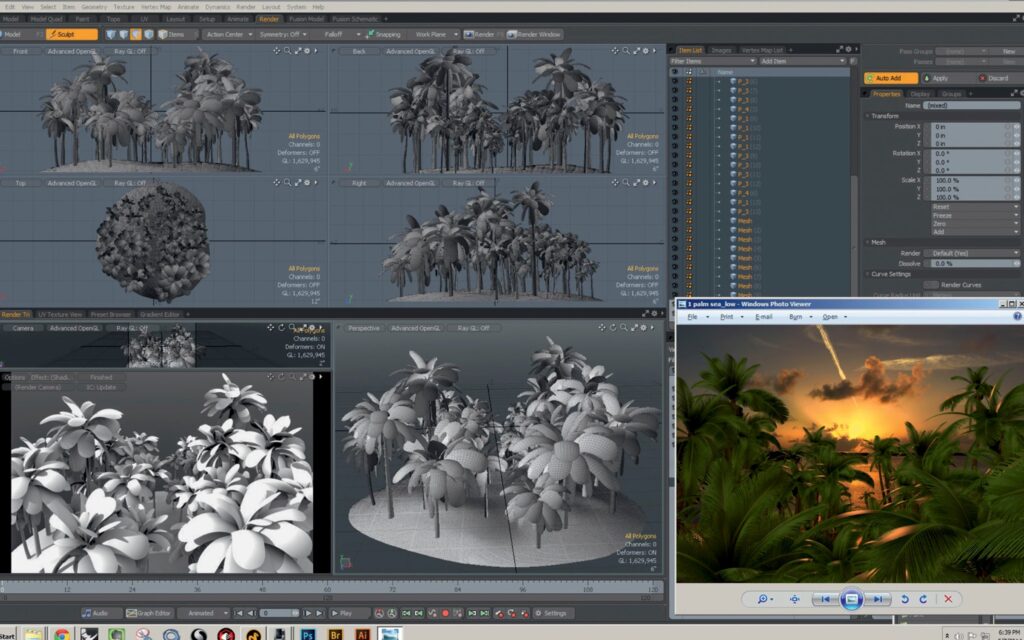Open the Action Center dropdown
Image resolution: width=1024 pixels, height=640 pixels.
tap(227, 35)
